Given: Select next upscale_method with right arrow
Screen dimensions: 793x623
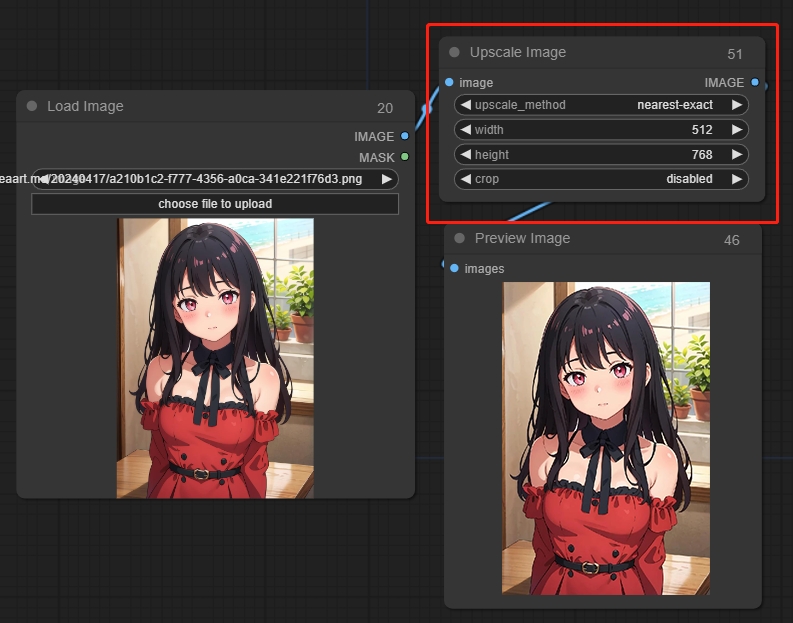Looking at the screenshot, I should click(x=737, y=105).
